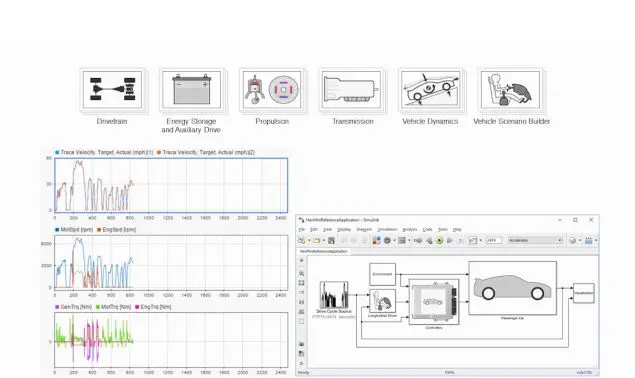Open the Vehicle Dynamics library icon
The height and width of the screenshot is (378, 635).
[x=430, y=90]
